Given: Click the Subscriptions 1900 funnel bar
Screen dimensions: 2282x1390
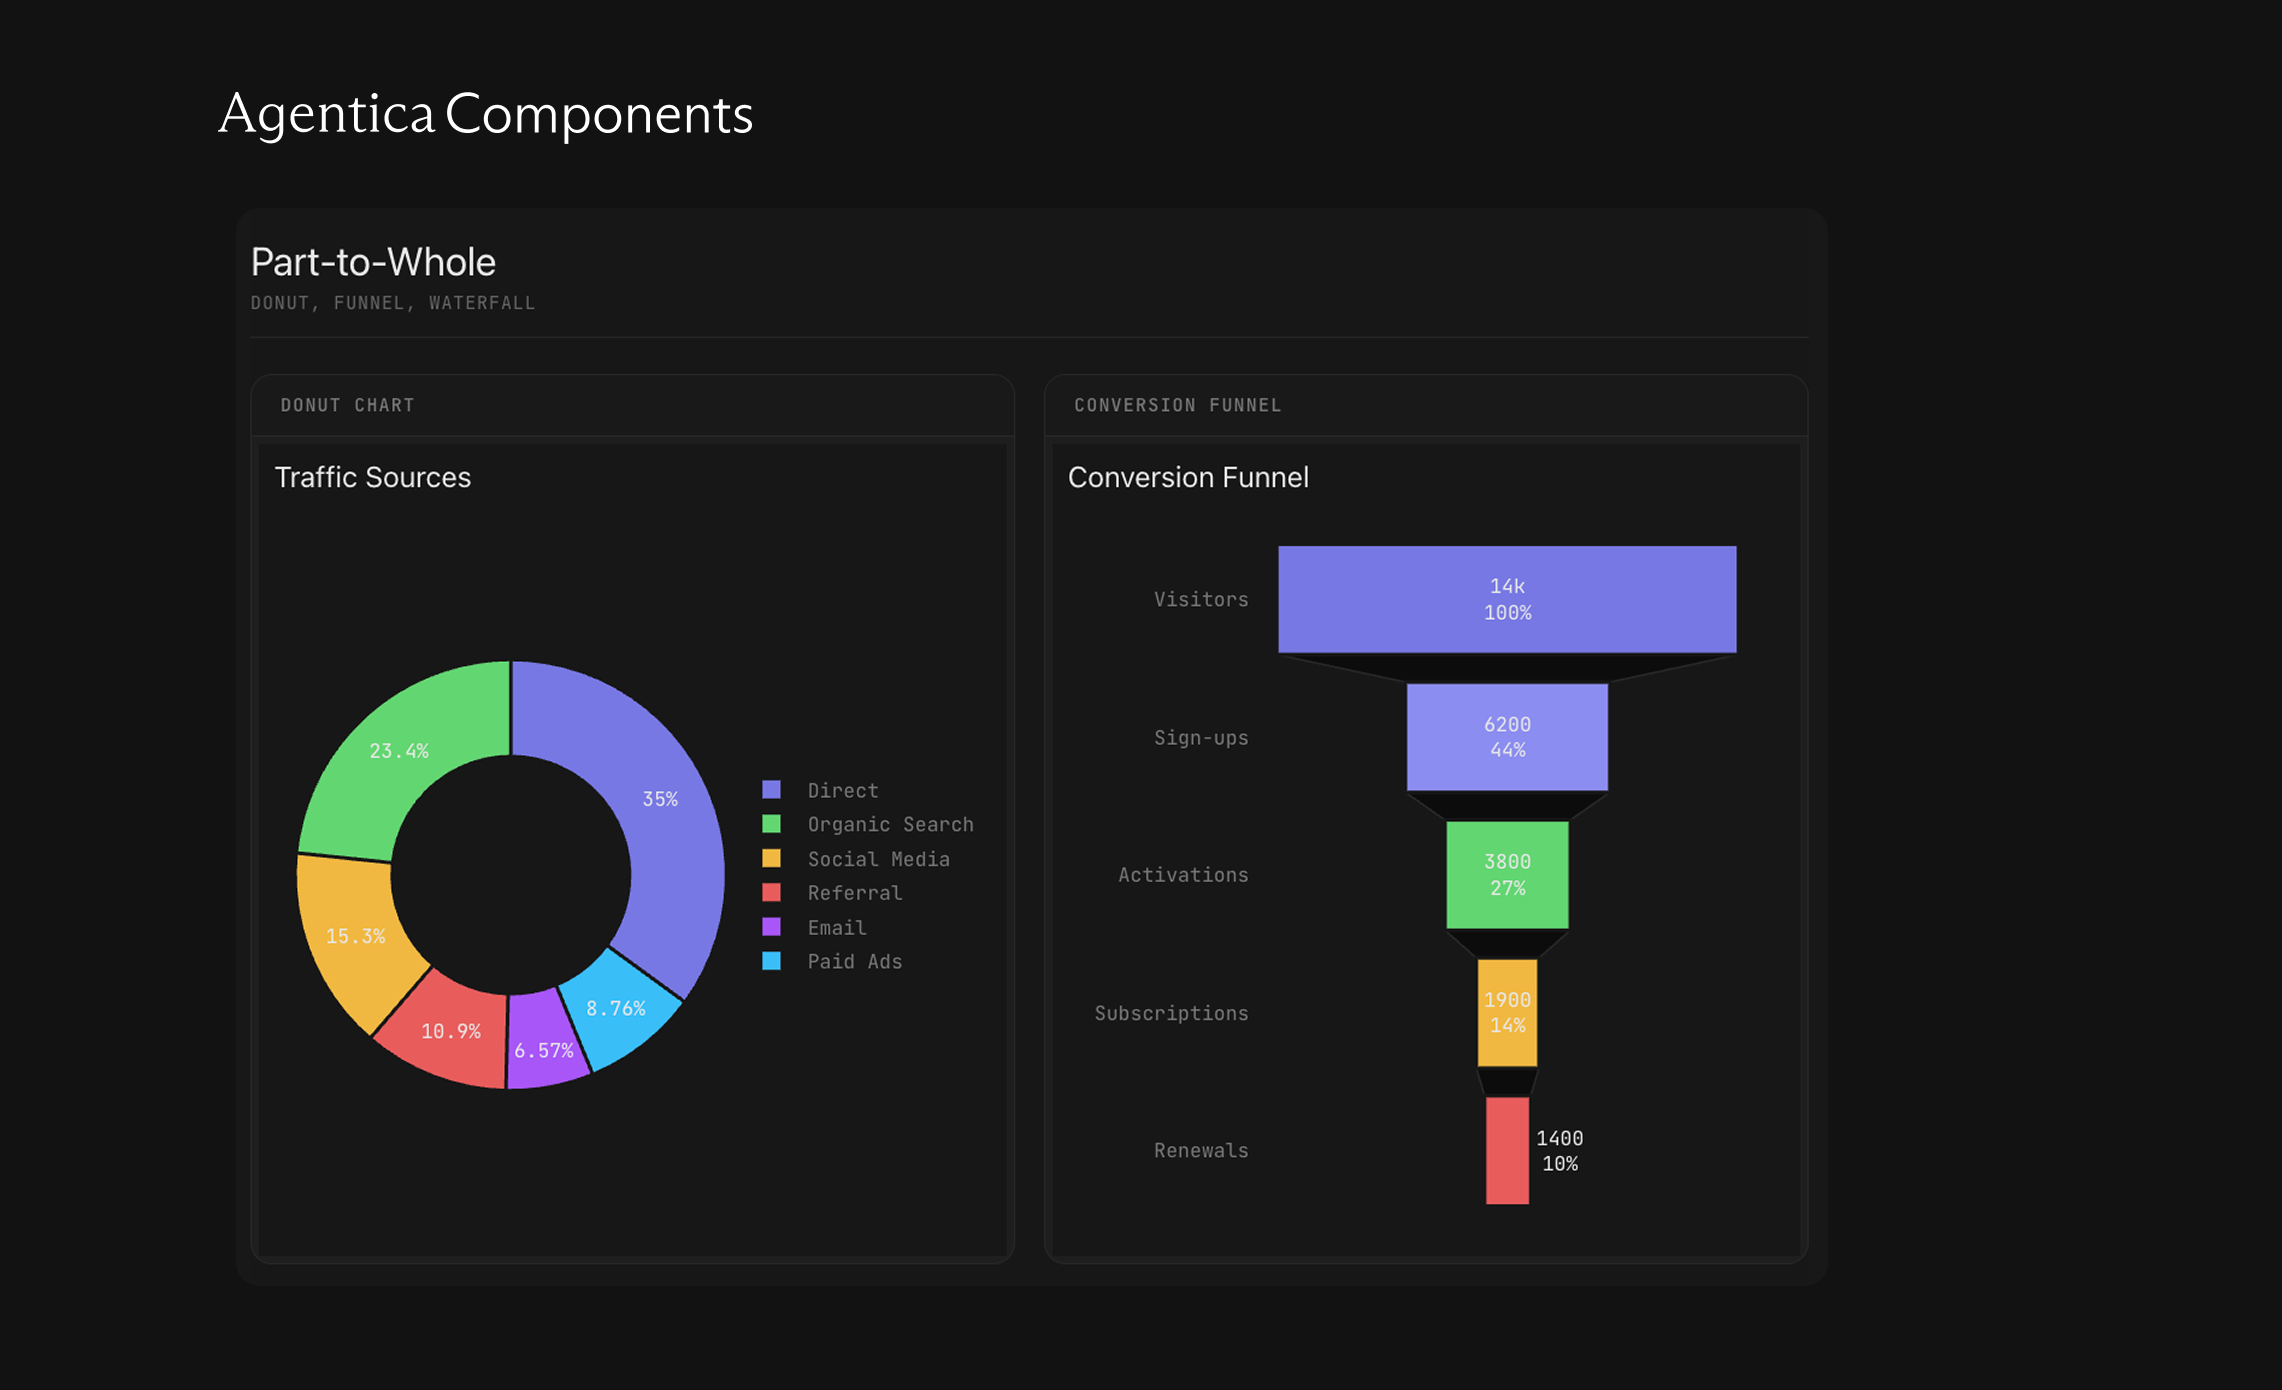Looking at the screenshot, I should coord(1507,1012).
